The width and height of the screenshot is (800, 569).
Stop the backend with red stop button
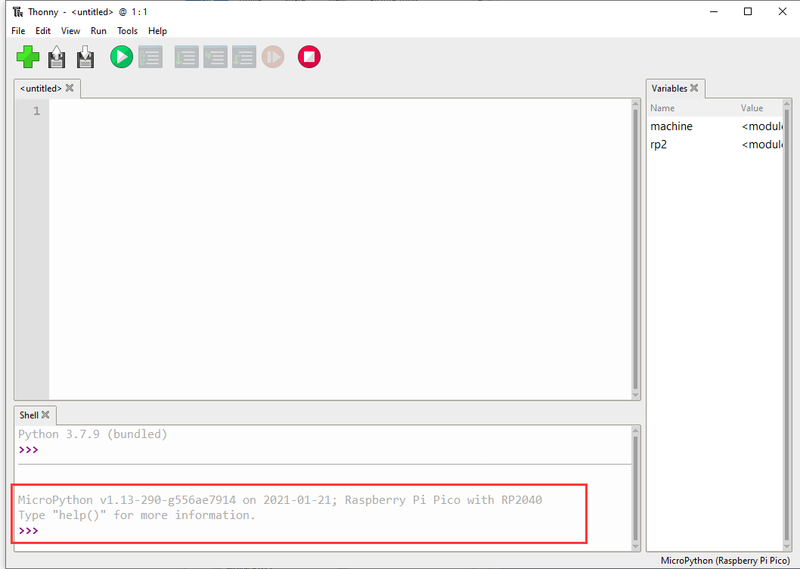point(309,57)
